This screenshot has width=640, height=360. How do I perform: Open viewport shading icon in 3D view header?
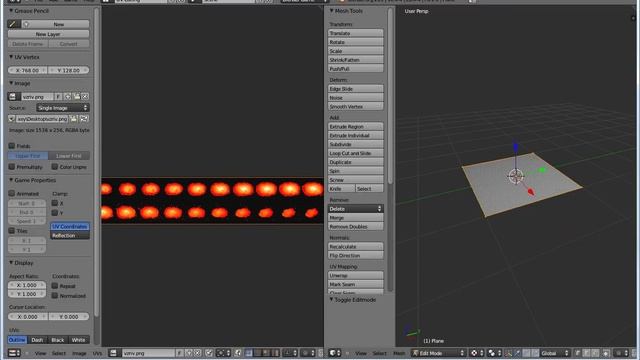coord(476,353)
